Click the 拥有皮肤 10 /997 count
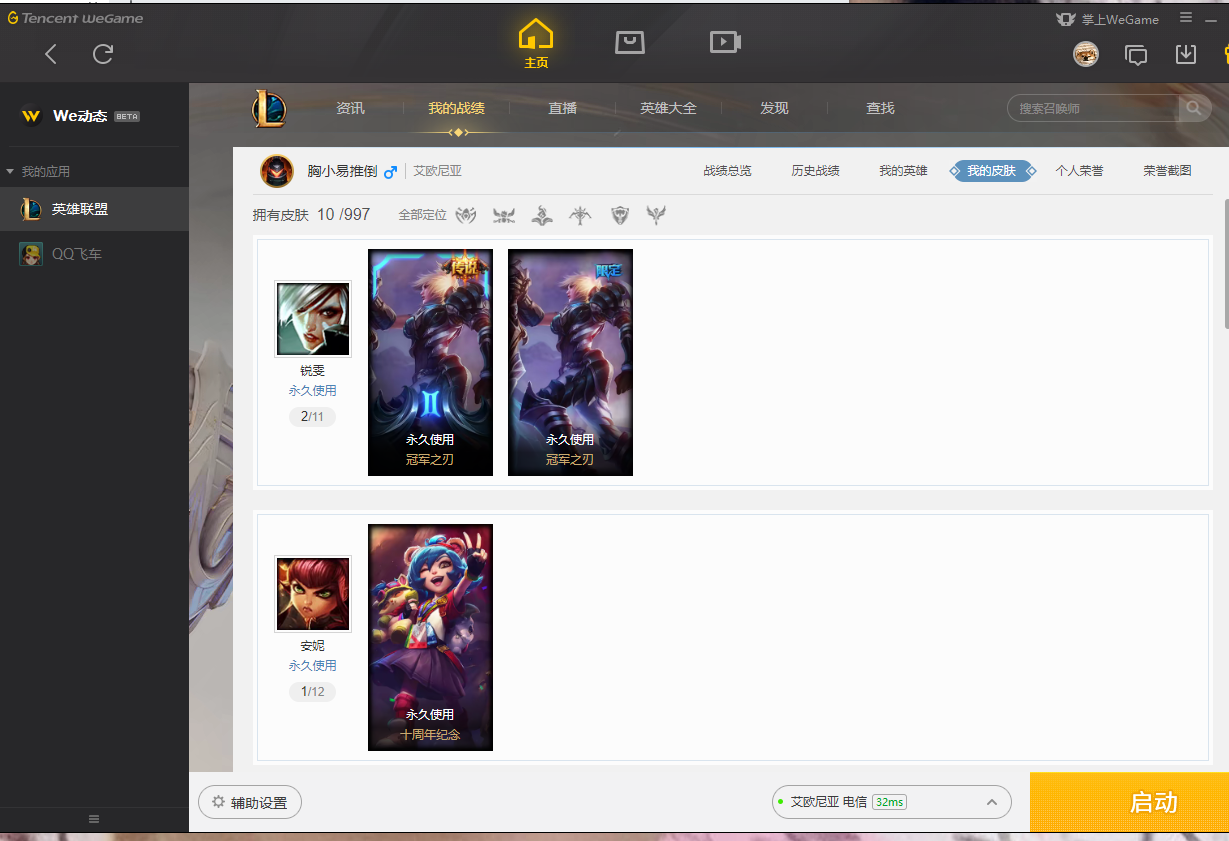This screenshot has height=841, width=1229. click(311, 215)
